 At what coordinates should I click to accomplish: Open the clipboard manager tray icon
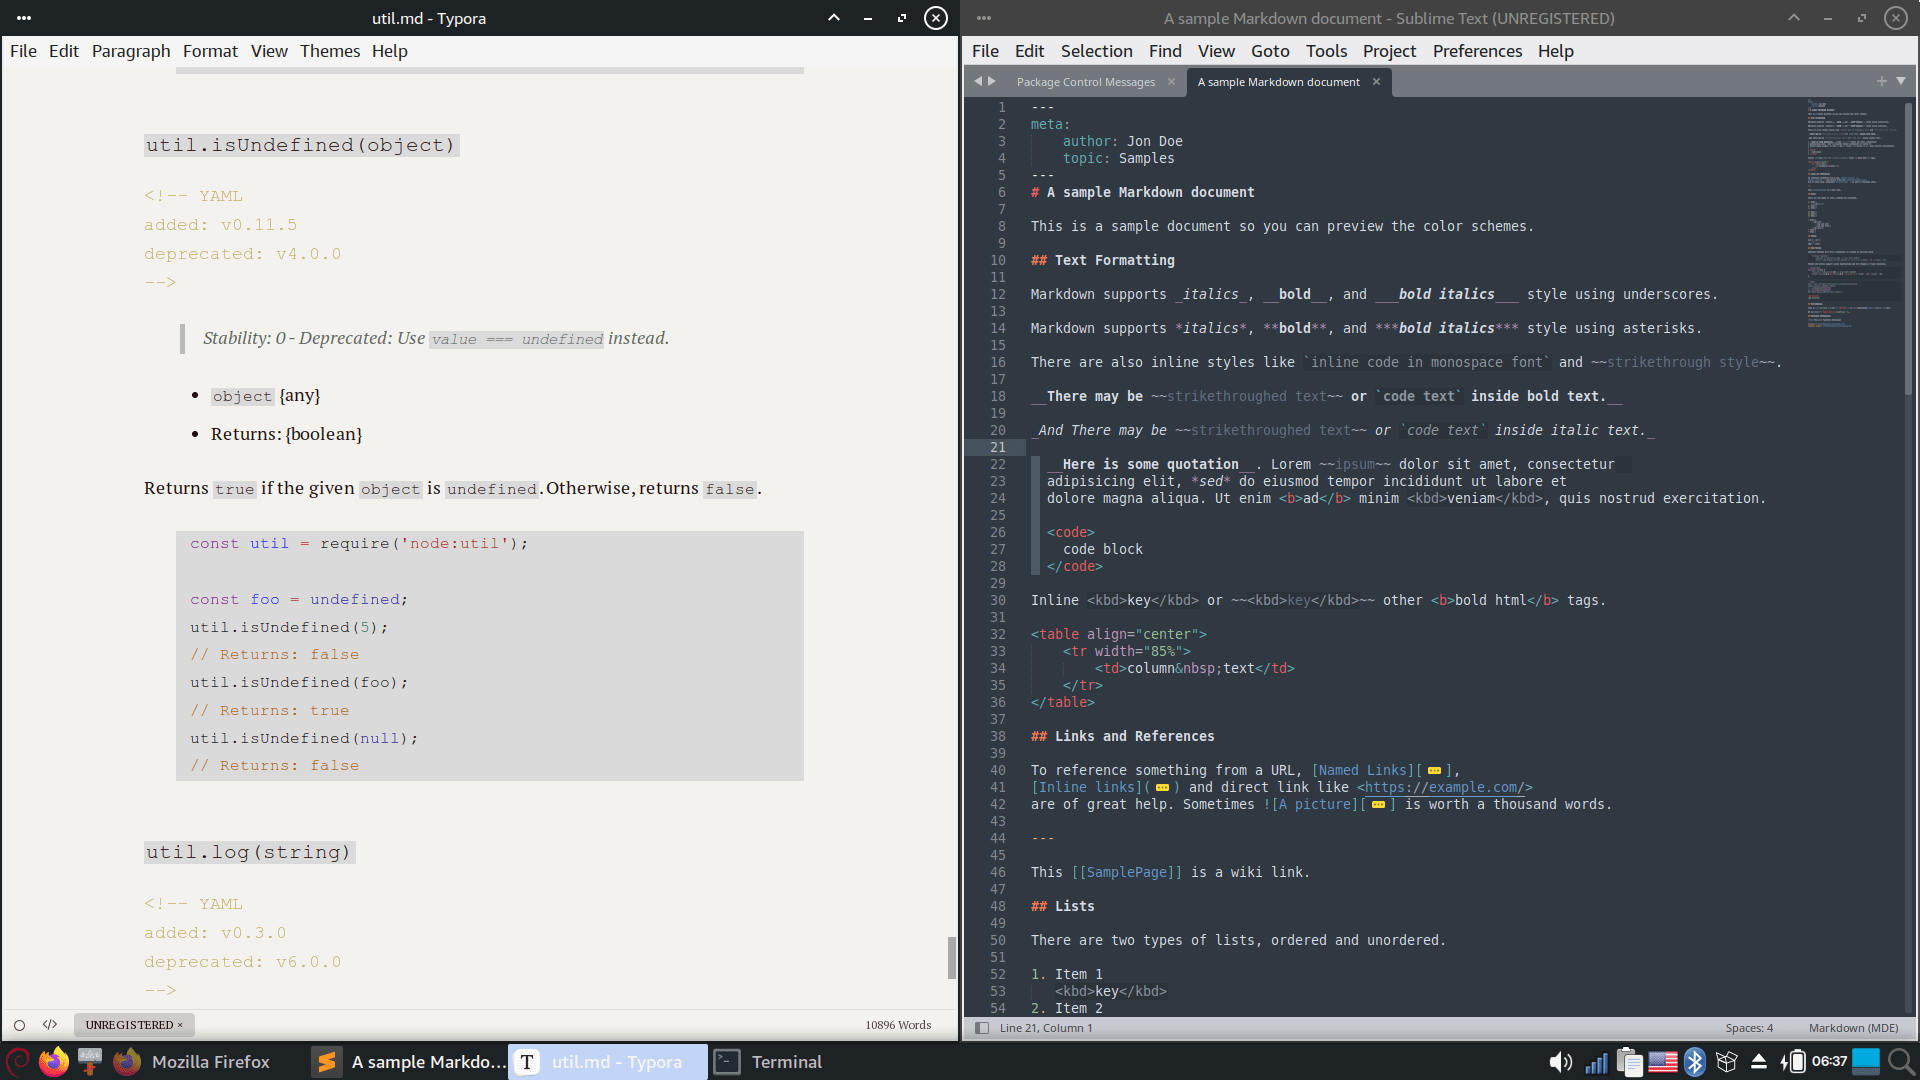(1629, 1062)
